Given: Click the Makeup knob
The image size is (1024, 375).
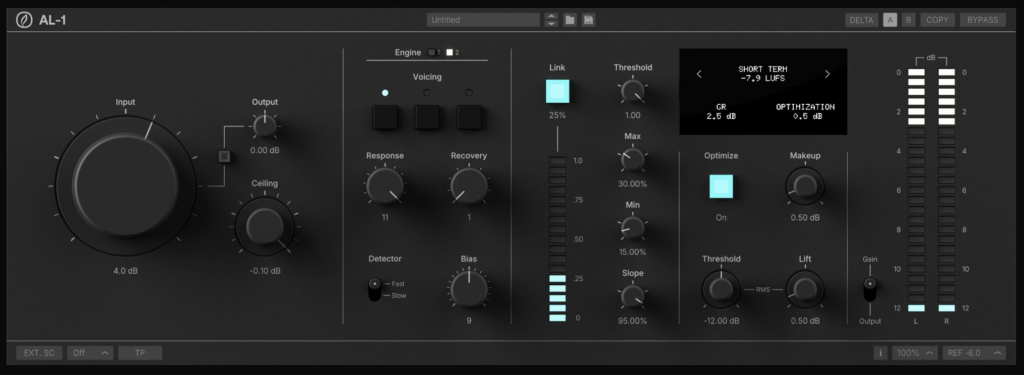Looking at the screenshot, I should pos(805,186).
